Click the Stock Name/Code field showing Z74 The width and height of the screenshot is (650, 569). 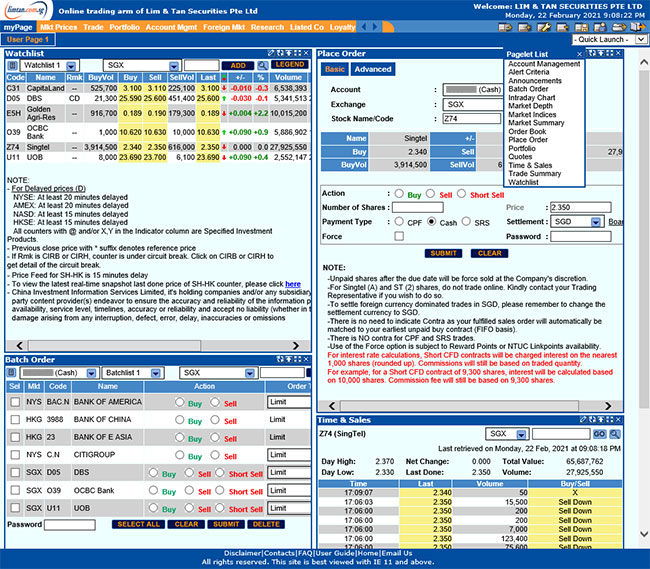472,119
